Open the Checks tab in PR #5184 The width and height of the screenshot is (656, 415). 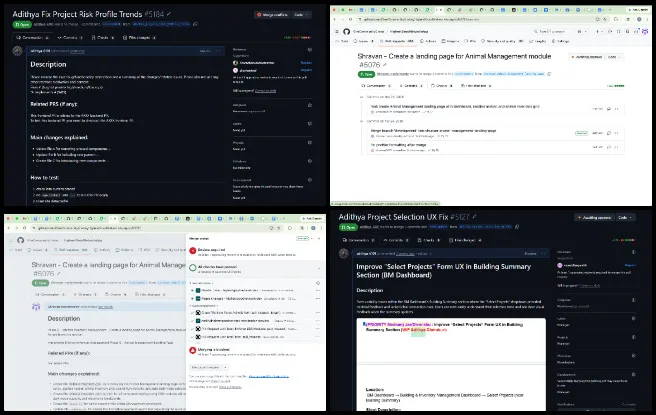coord(102,37)
